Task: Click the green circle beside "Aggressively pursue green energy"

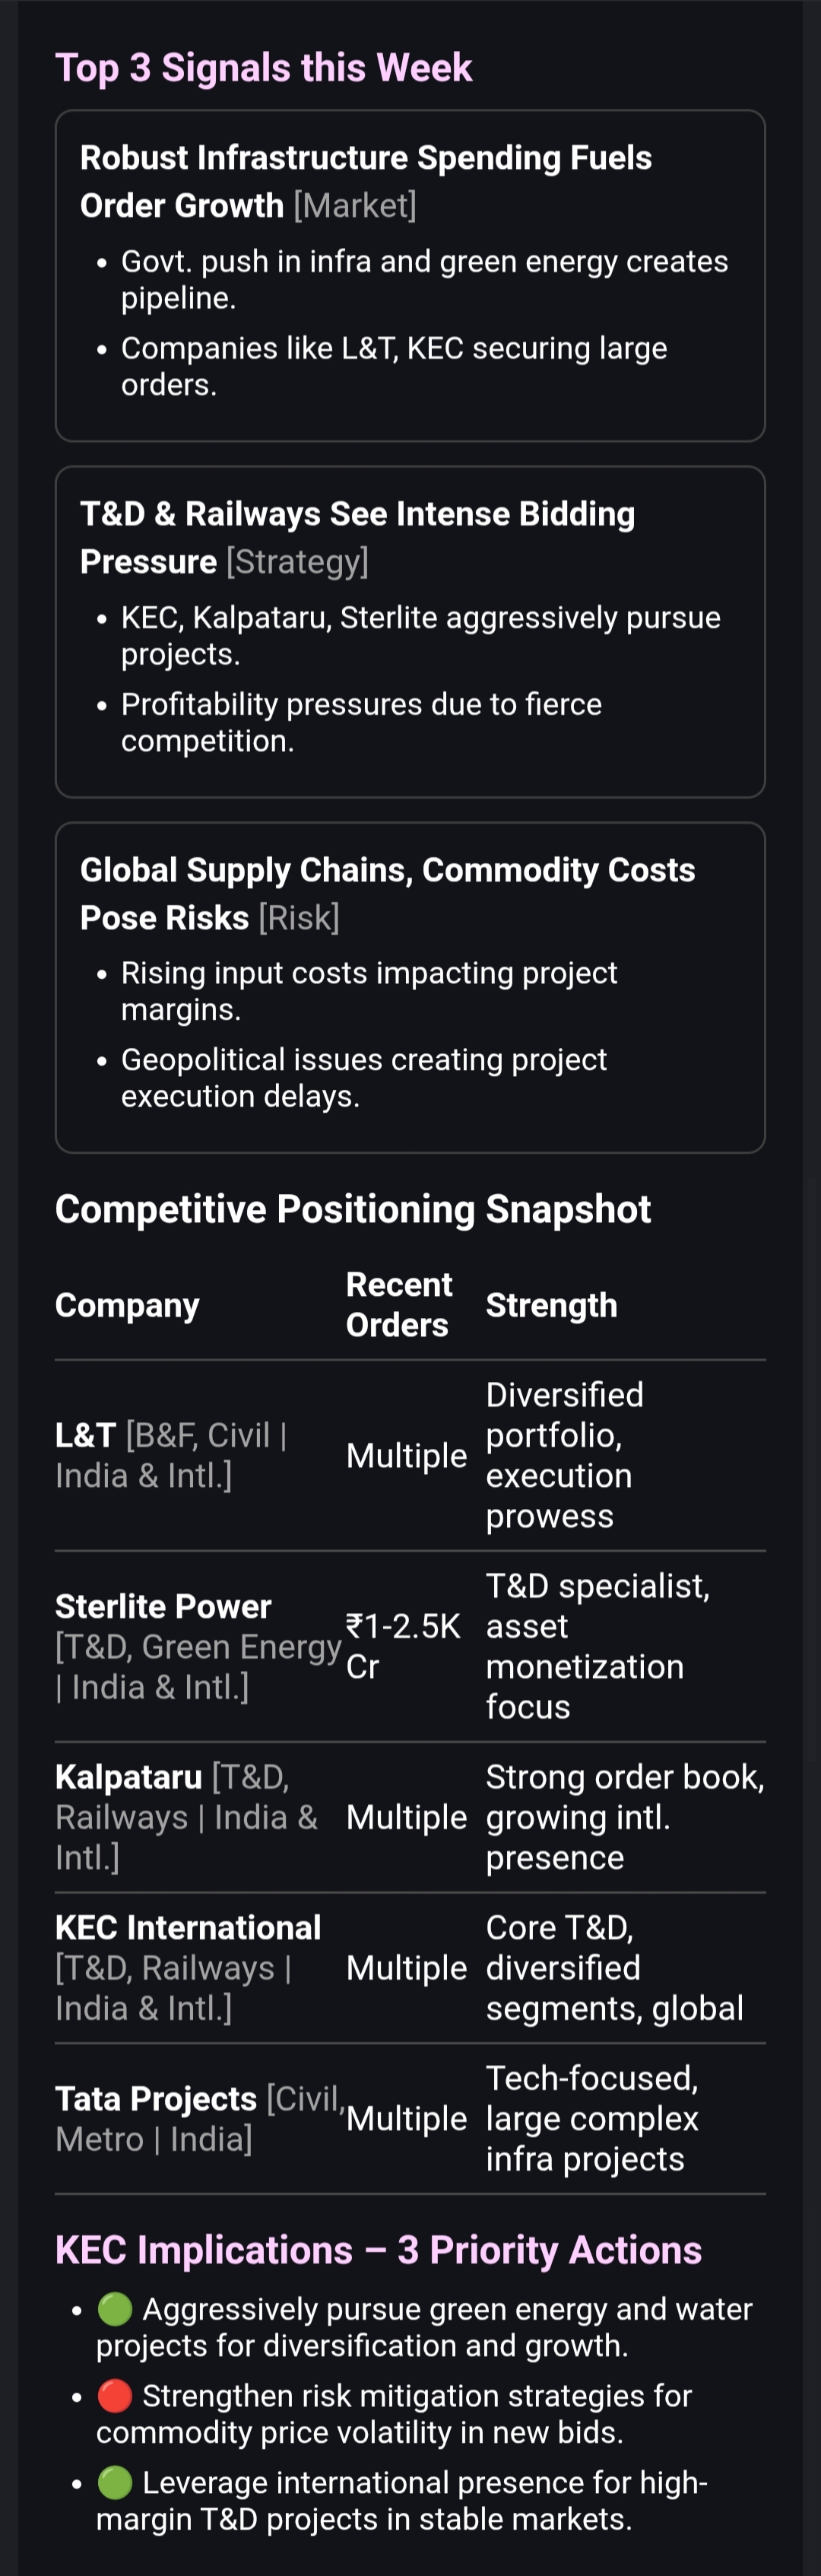Action: 115,2309
